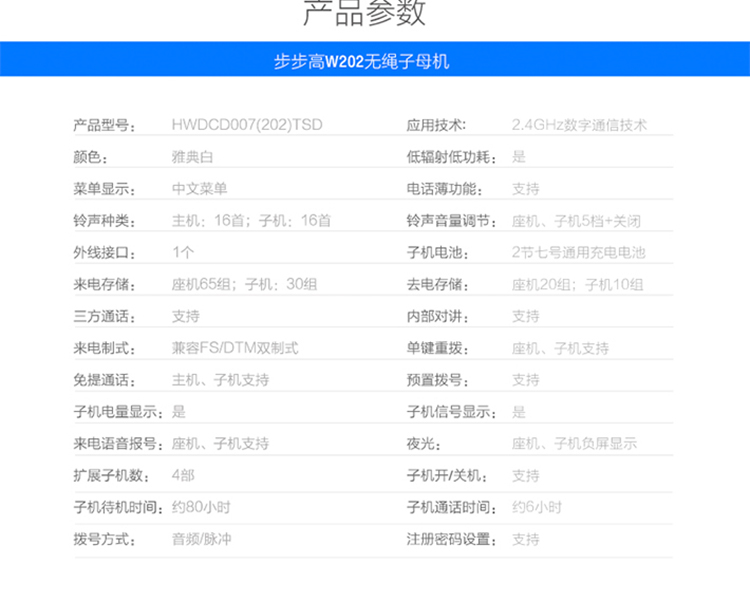This screenshot has height=600, width=750.
Task: Click the 雅典白 color value
Action: 192,157
